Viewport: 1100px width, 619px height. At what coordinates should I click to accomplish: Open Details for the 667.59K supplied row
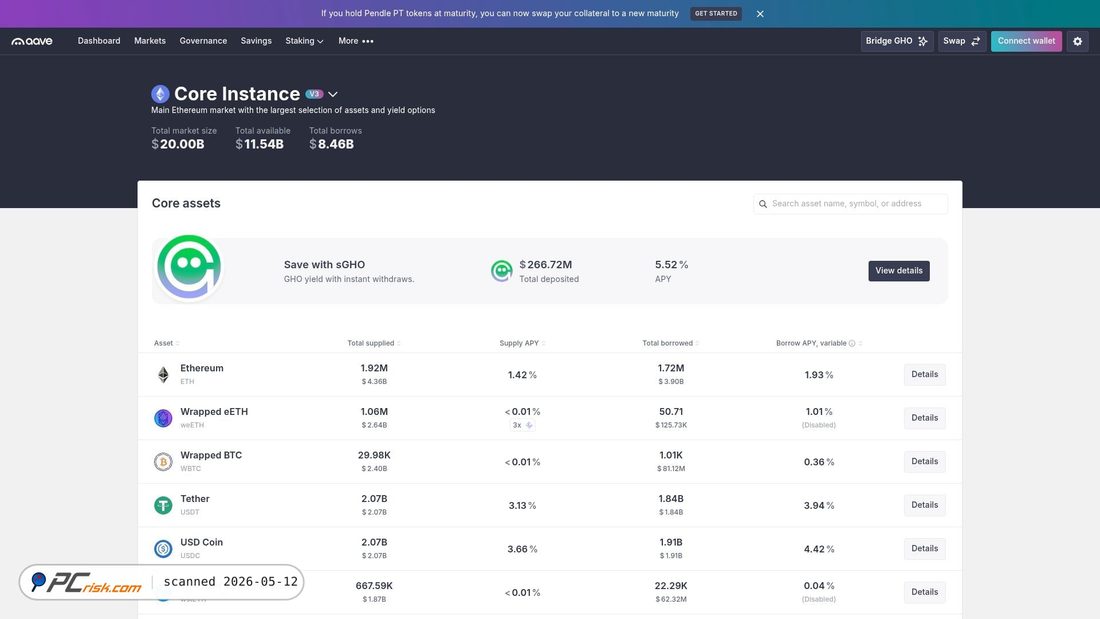tap(925, 592)
